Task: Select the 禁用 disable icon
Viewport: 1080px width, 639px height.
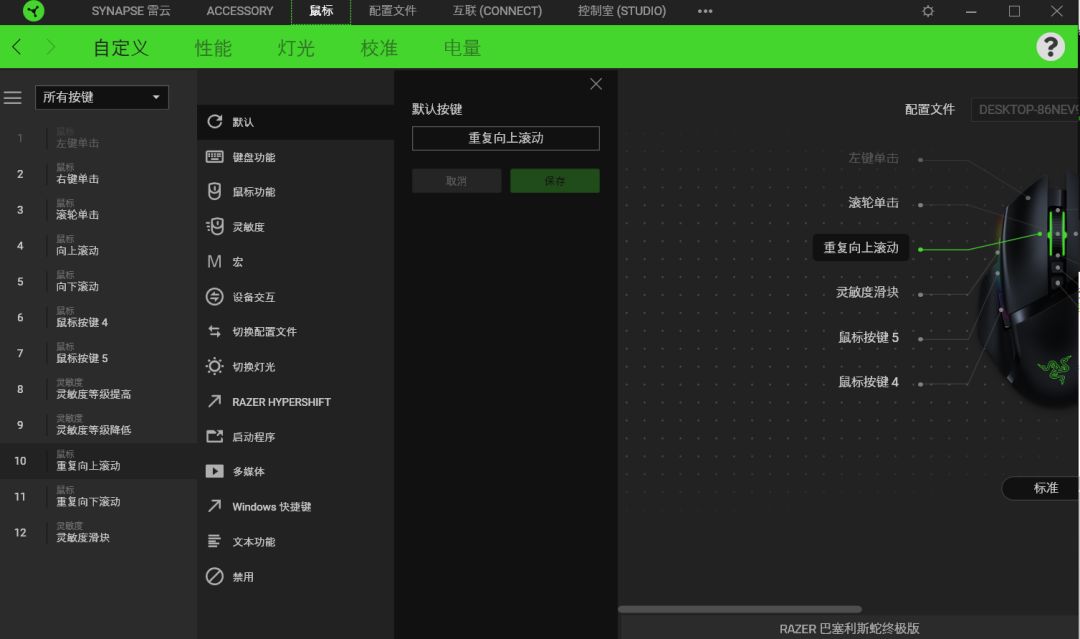Action: tap(214, 576)
